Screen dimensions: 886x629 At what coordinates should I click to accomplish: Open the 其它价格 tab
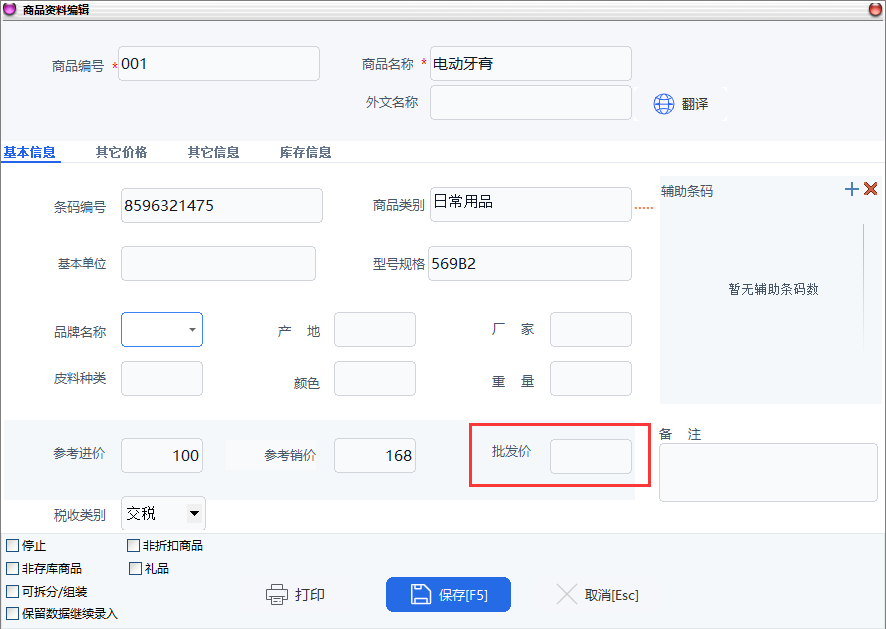pos(121,152)
